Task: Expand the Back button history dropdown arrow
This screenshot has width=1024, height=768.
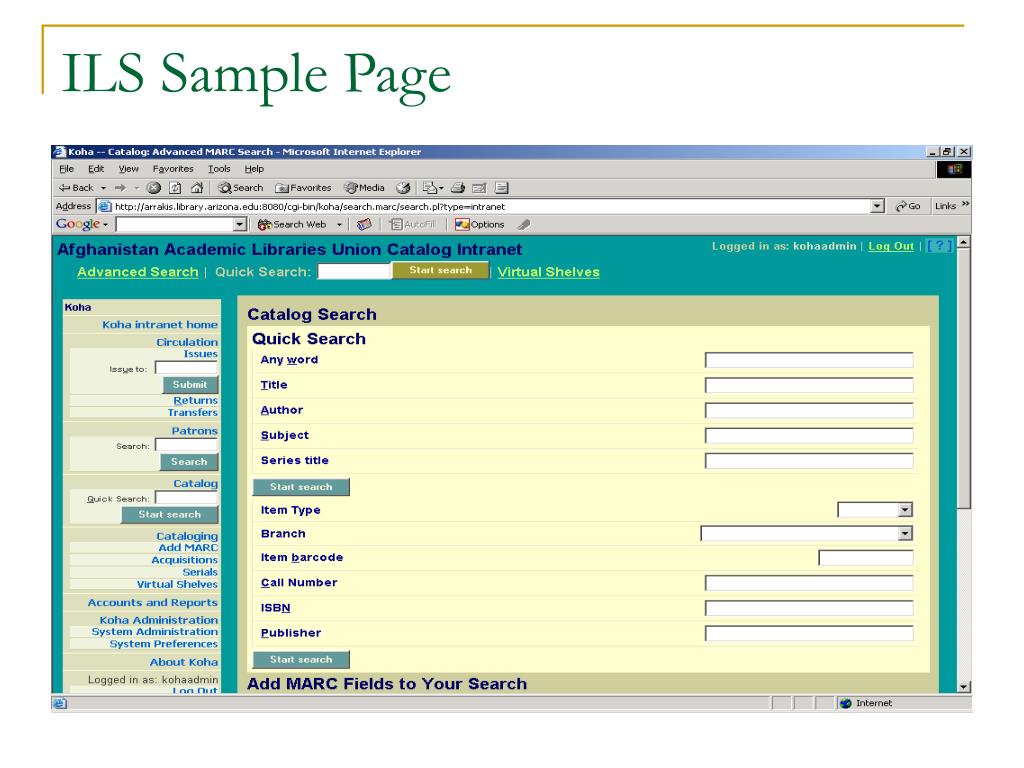Action: [x=103, y=188]
